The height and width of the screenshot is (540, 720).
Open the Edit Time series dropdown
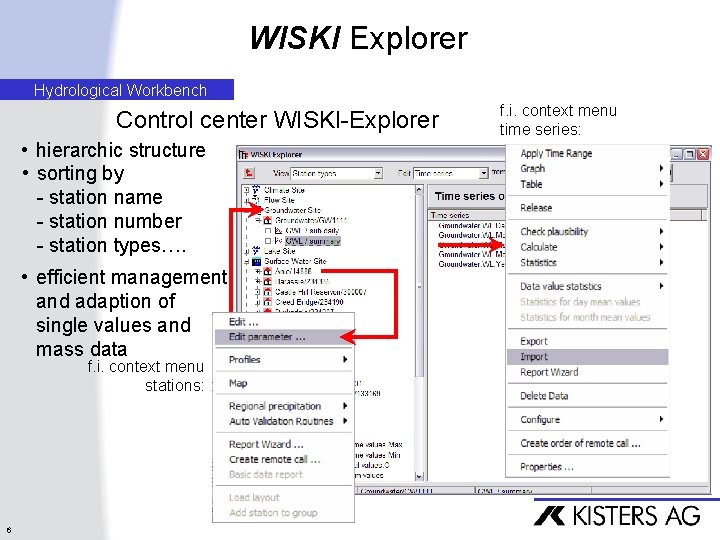click(x=484, y=173)
